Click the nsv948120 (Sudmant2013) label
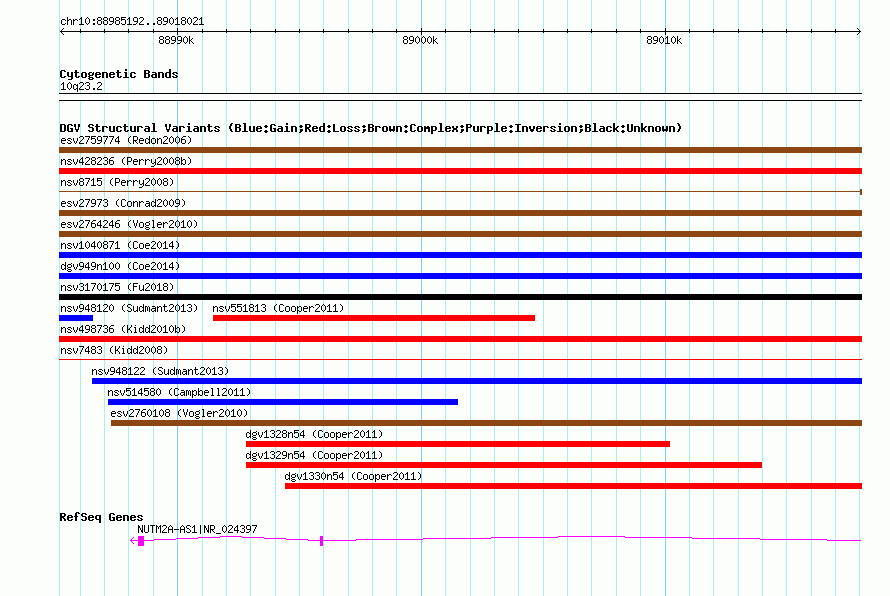The height and width of the screenshot is (596, 890). click(129, 308)
